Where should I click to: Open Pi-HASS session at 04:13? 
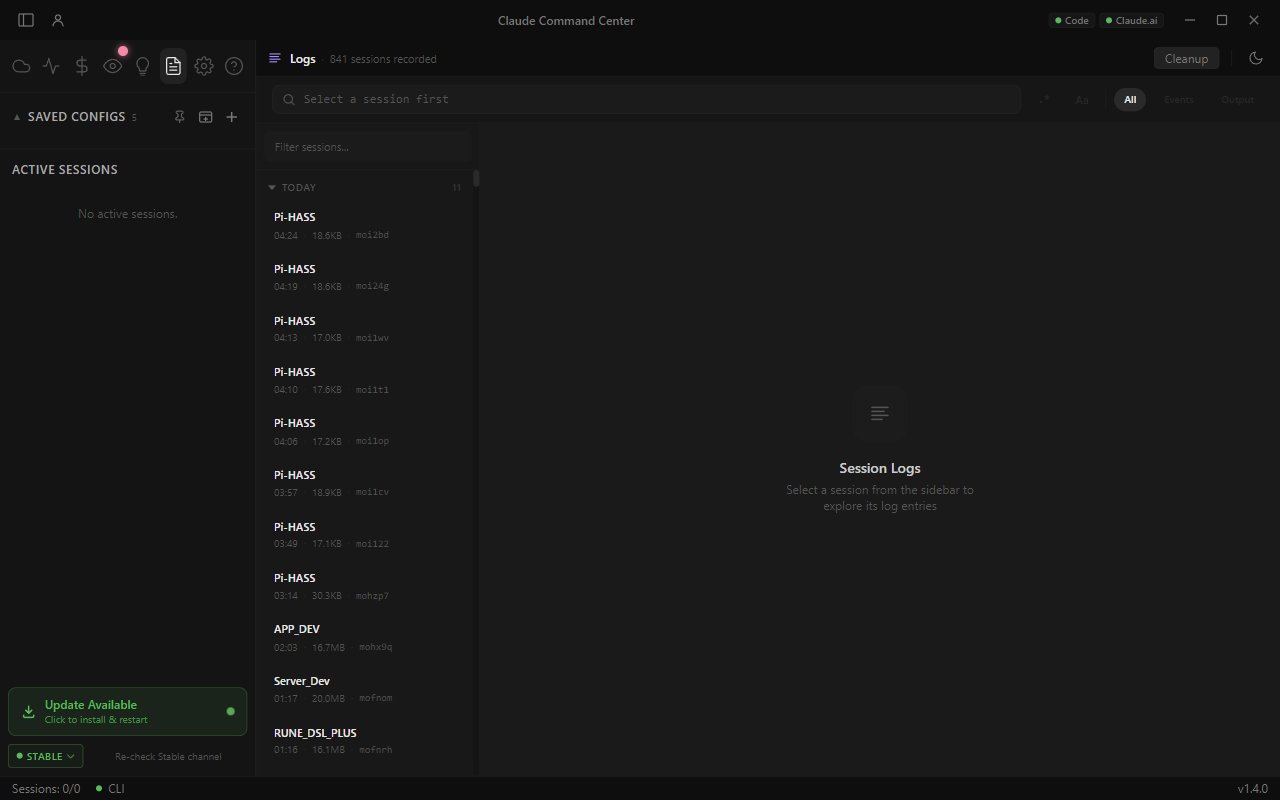(366, 328)
